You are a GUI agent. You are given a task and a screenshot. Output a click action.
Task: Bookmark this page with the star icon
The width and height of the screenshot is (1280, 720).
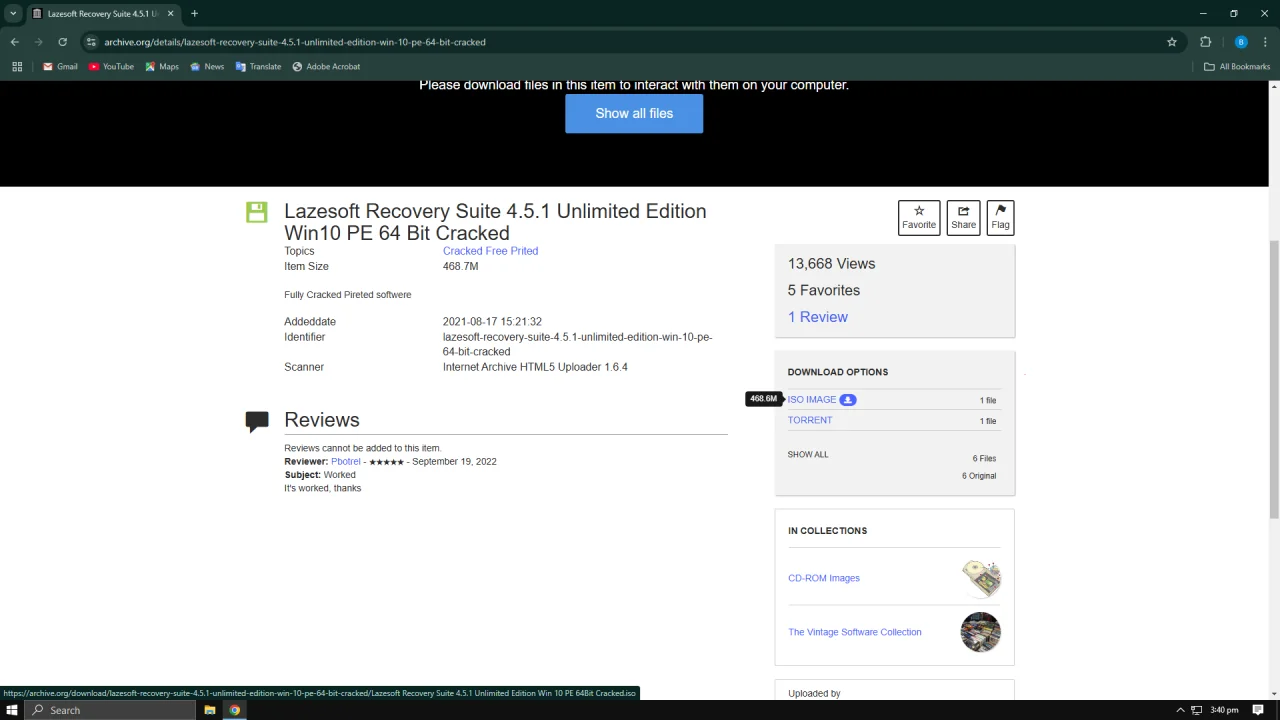1172,42
